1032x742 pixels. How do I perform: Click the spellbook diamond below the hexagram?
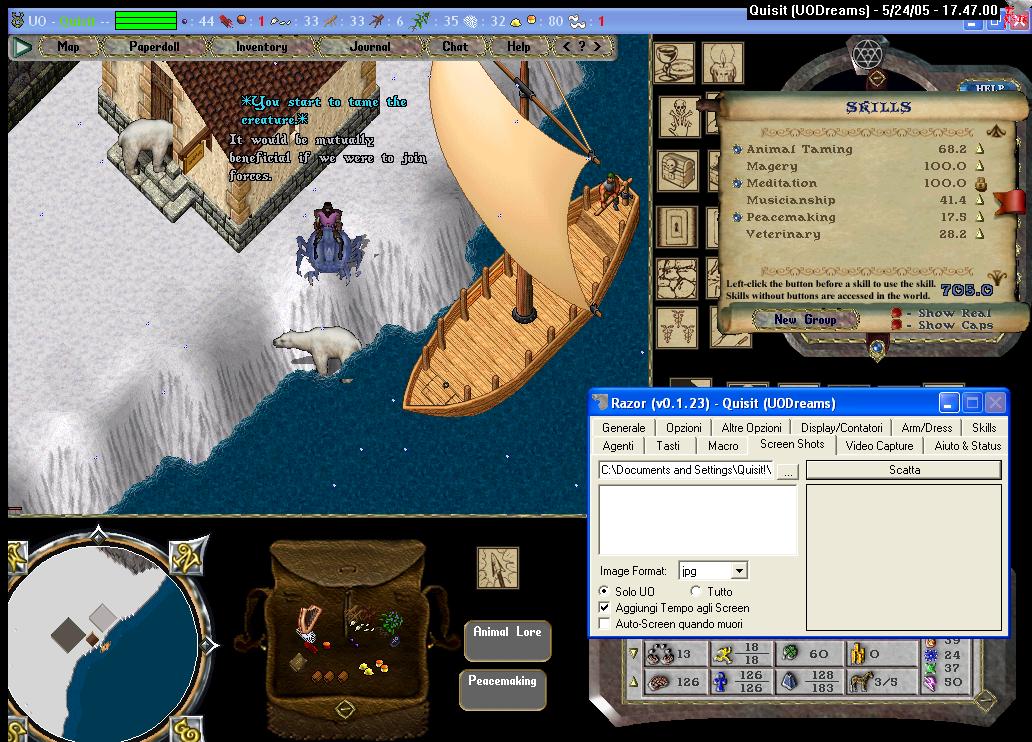pyautogui.click(x=876, y=78)
